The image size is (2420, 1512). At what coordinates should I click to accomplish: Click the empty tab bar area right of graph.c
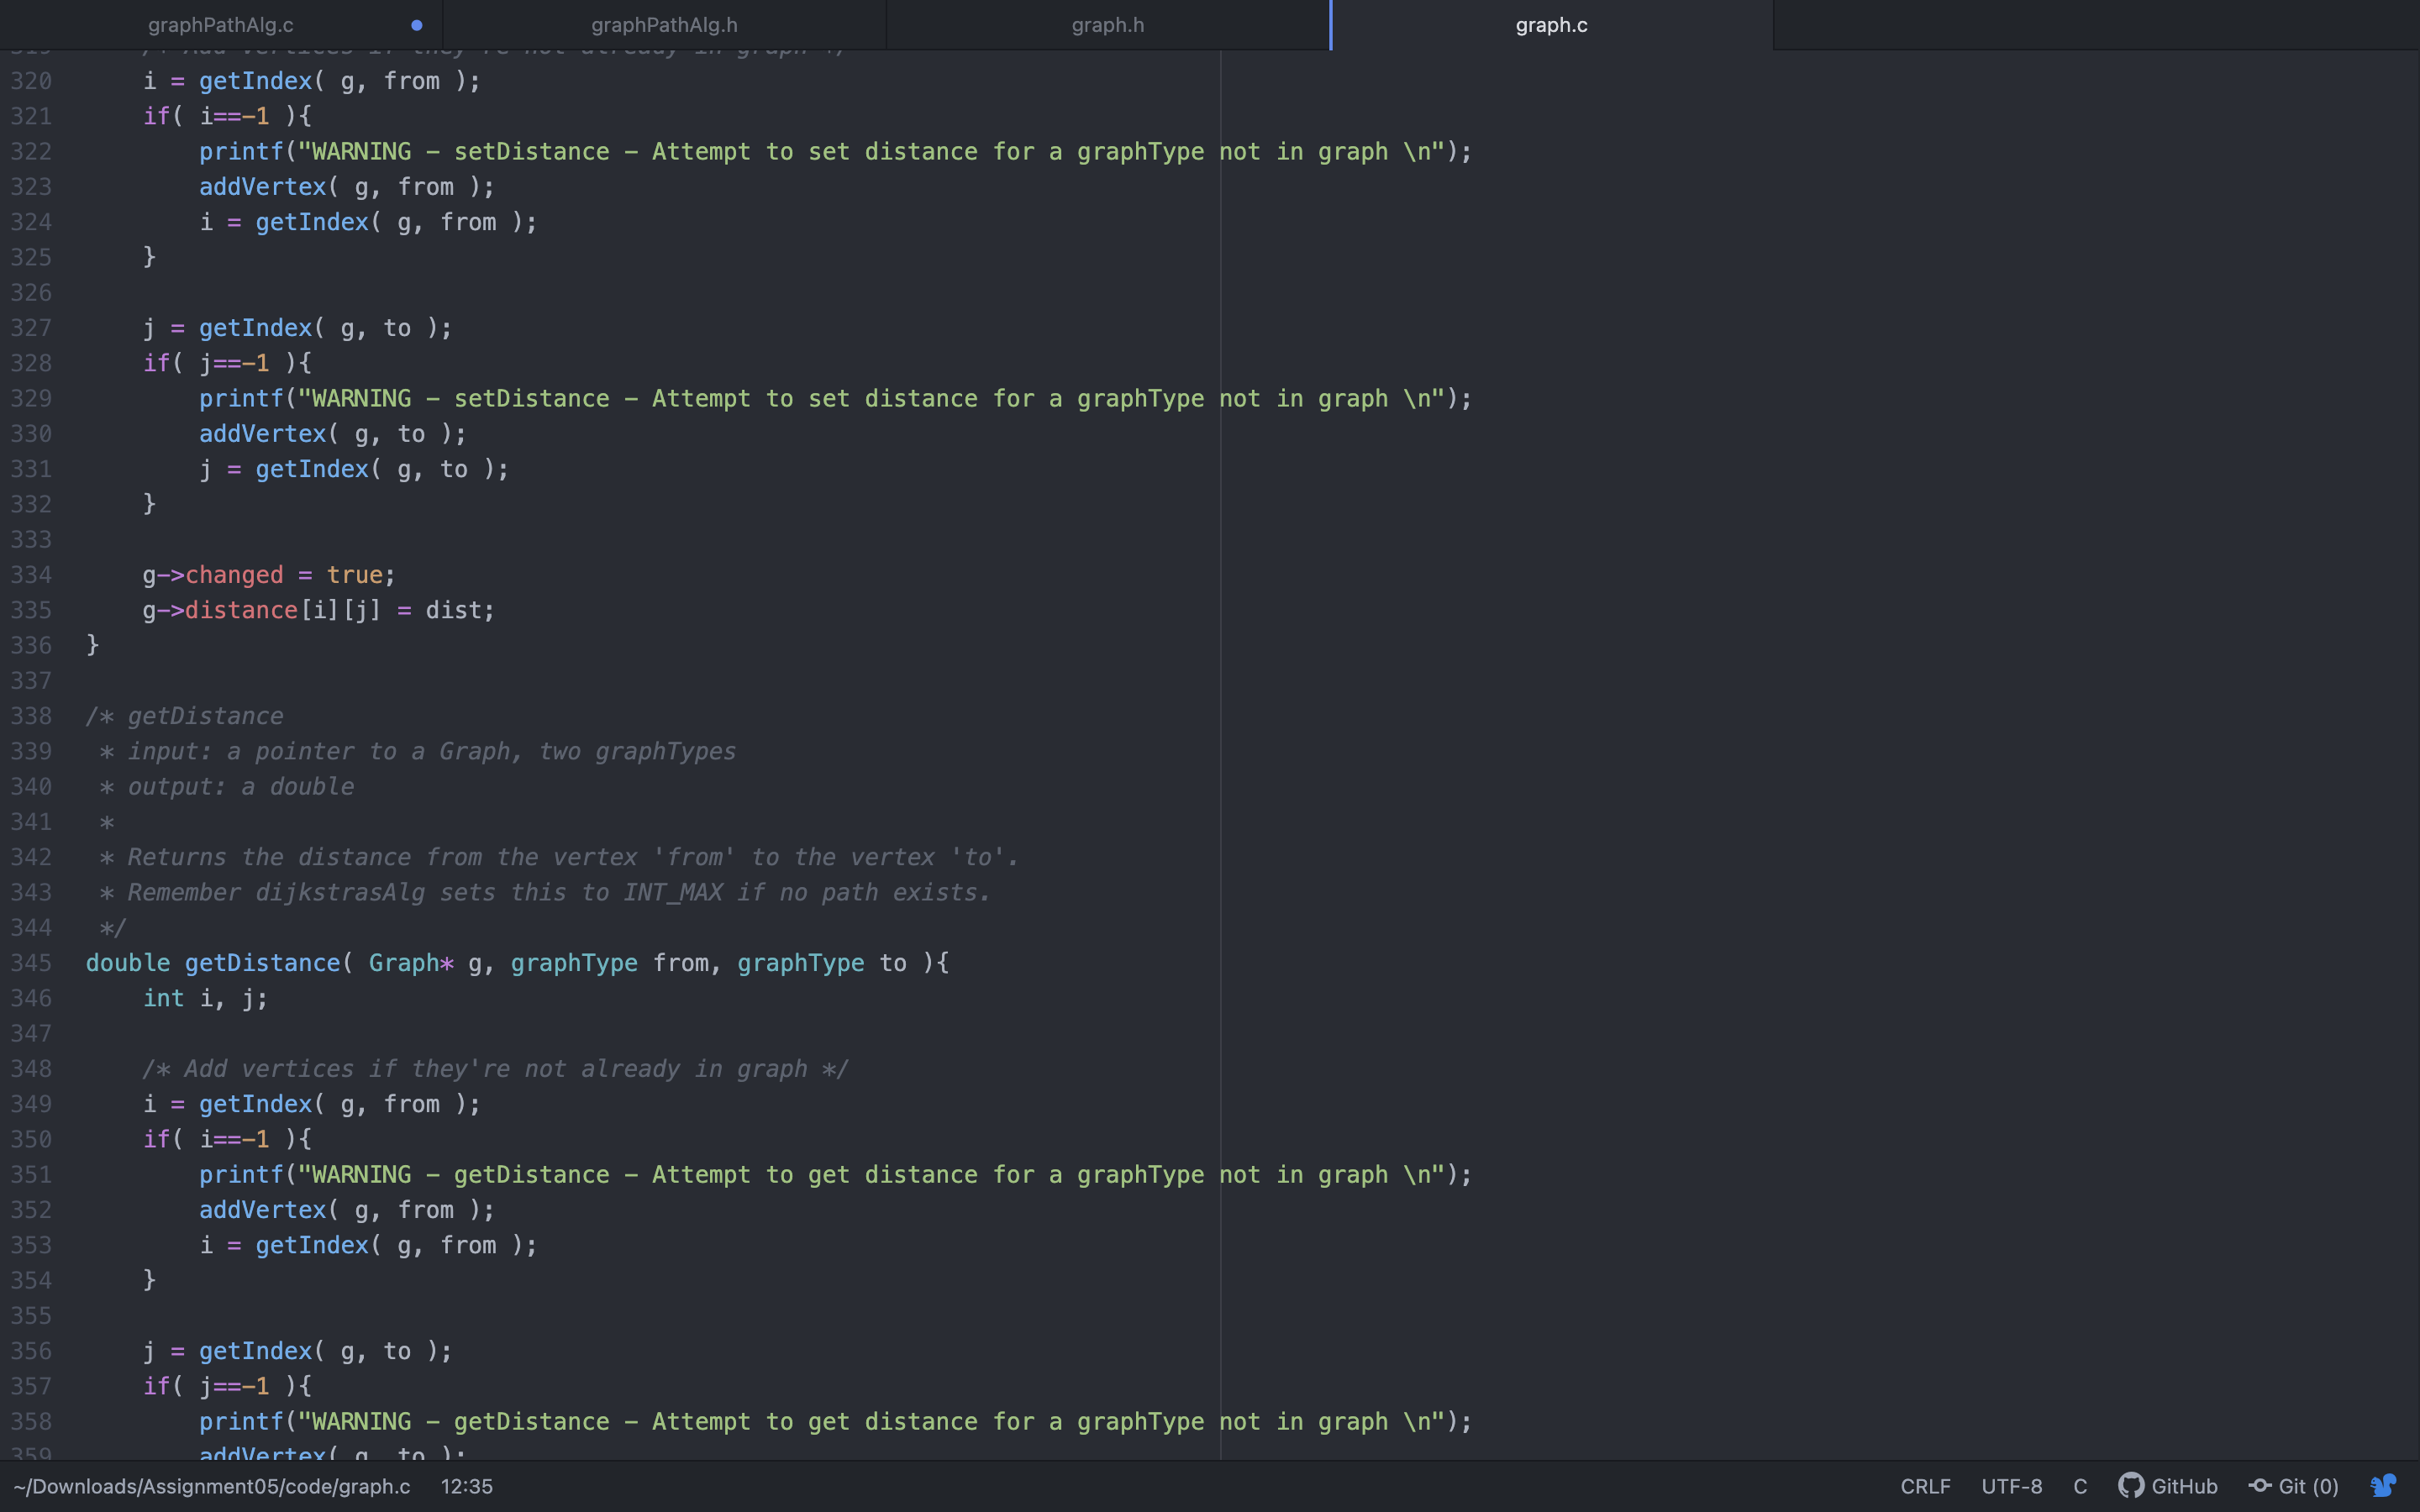pyautogui.click(x=2095, y=25)
